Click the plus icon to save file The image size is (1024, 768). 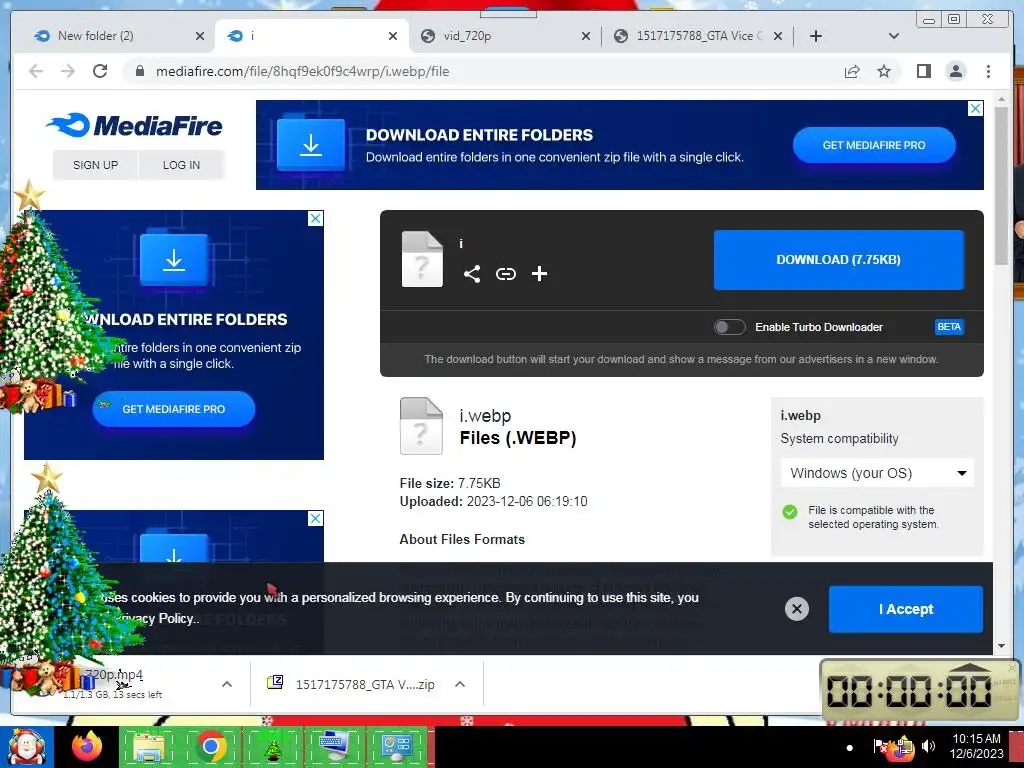coord(539,274)
